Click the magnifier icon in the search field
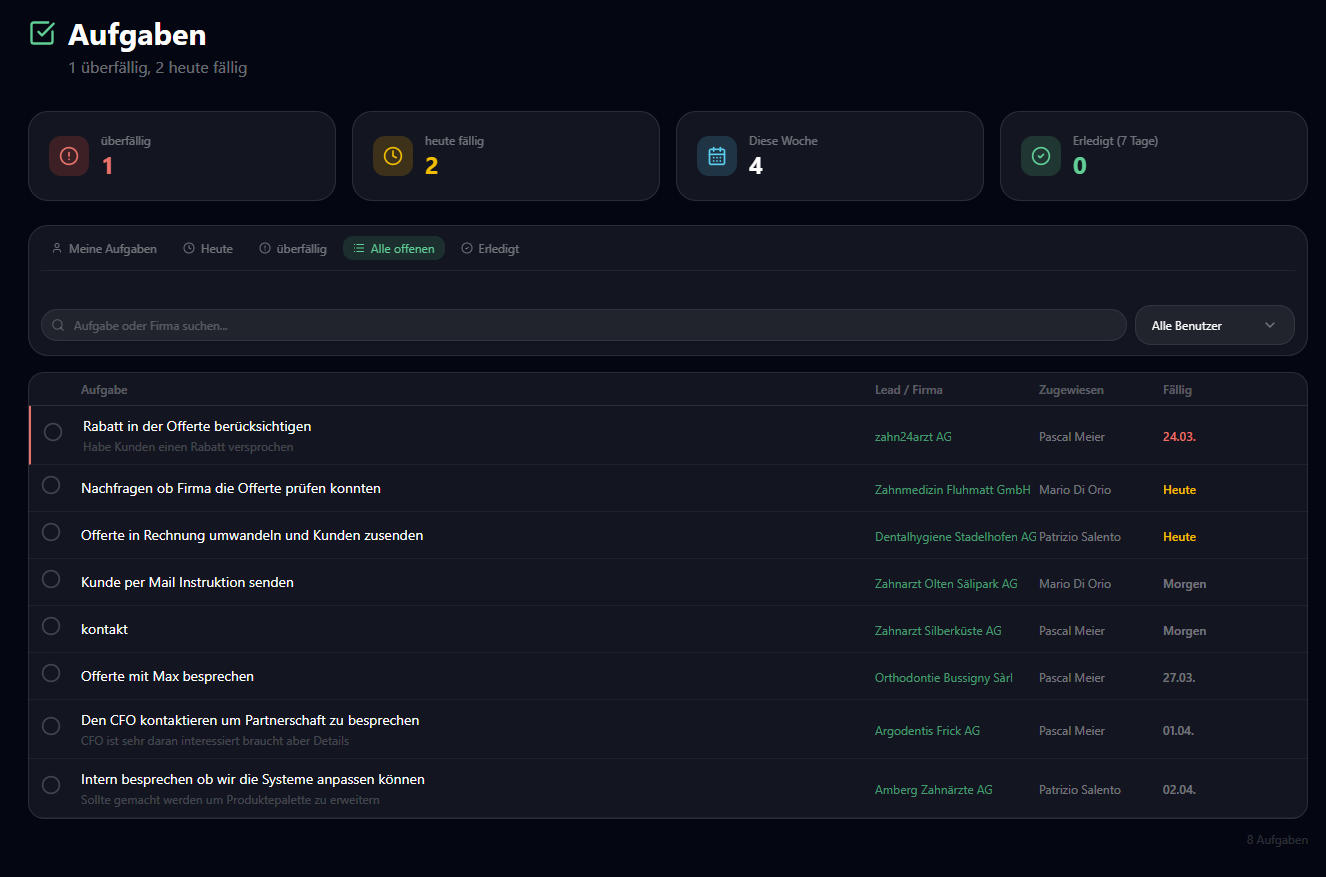This screenshot has height=877, width=1326. click(x=58, y=325)
